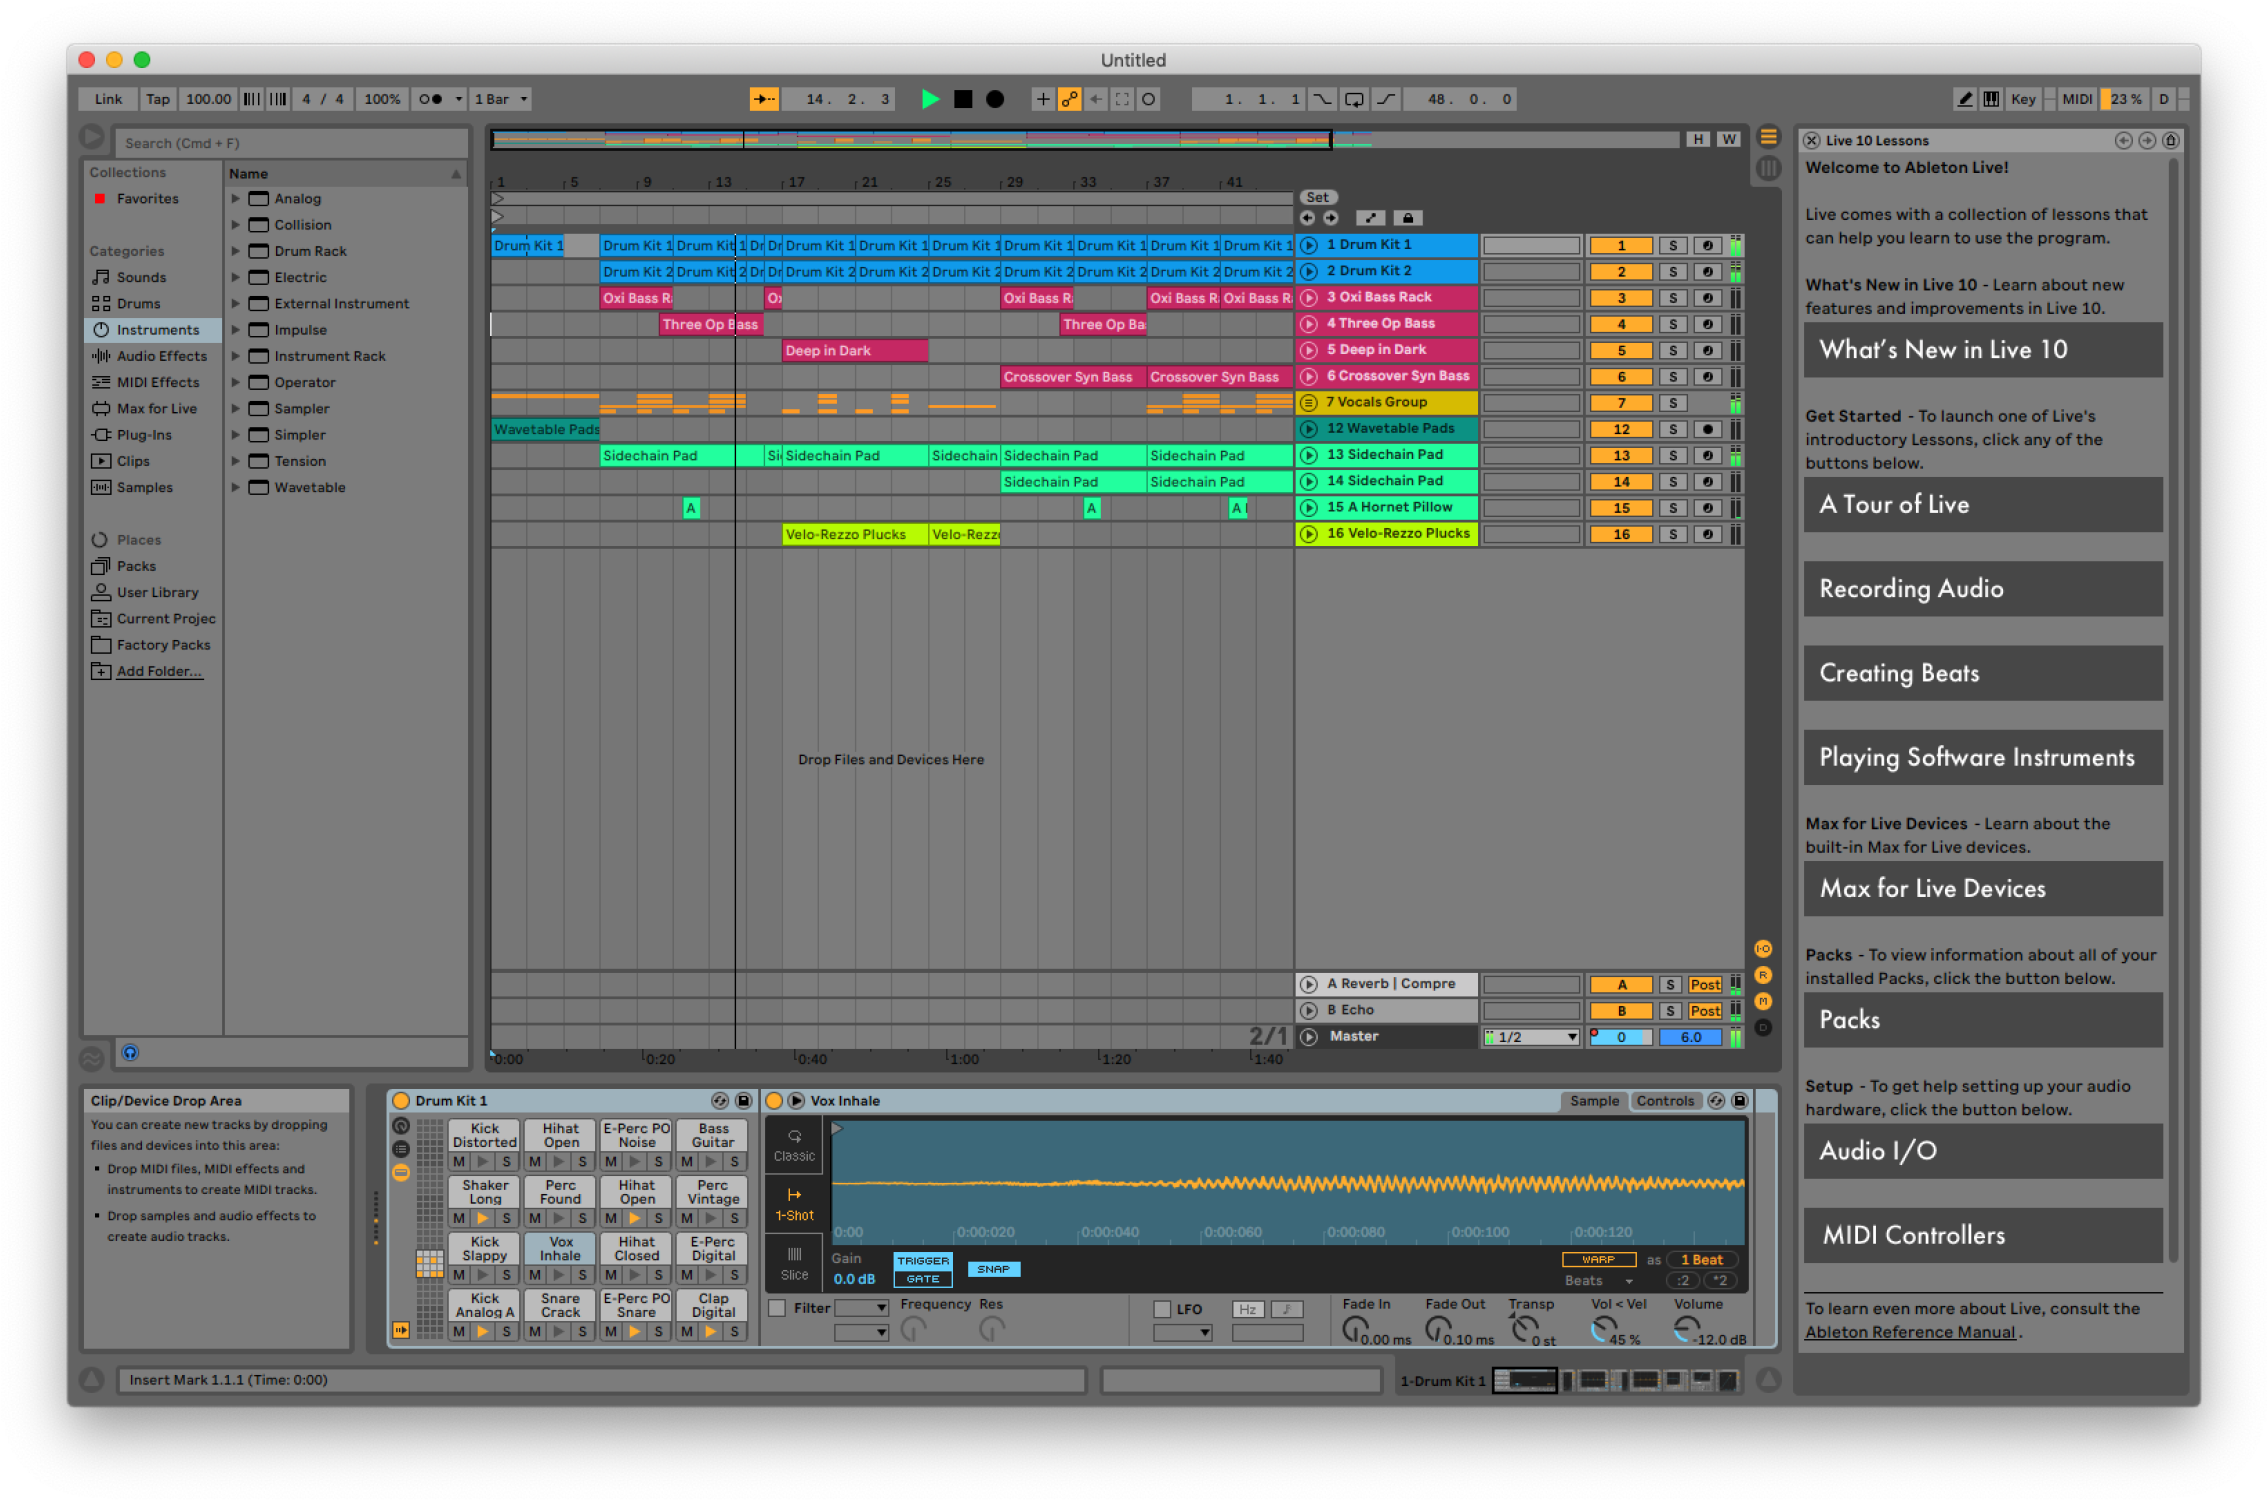Switch to the Controls tab in Simpler
Viewport: 2267px width, 1500px height.
(x=1664, y=1101)
